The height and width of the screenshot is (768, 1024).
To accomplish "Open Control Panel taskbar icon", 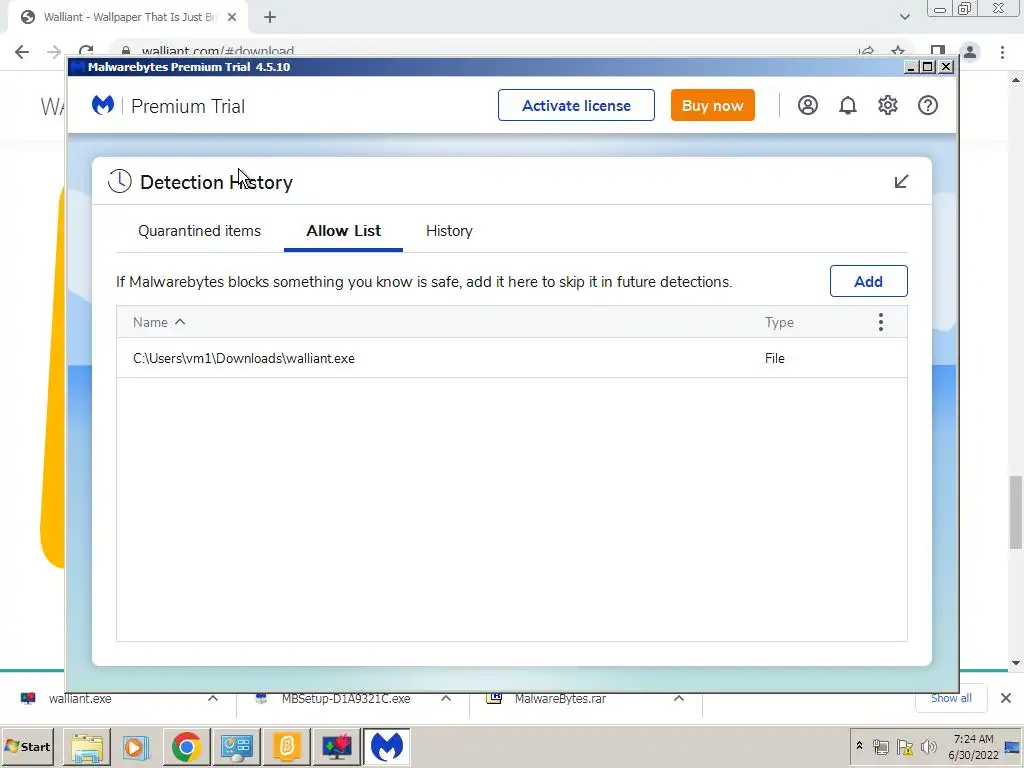I will [236, 746].
